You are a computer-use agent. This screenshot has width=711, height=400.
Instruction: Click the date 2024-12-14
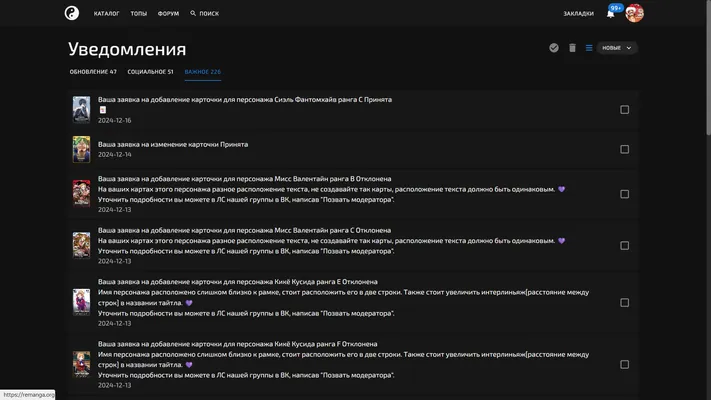click(x=115, y=154)
